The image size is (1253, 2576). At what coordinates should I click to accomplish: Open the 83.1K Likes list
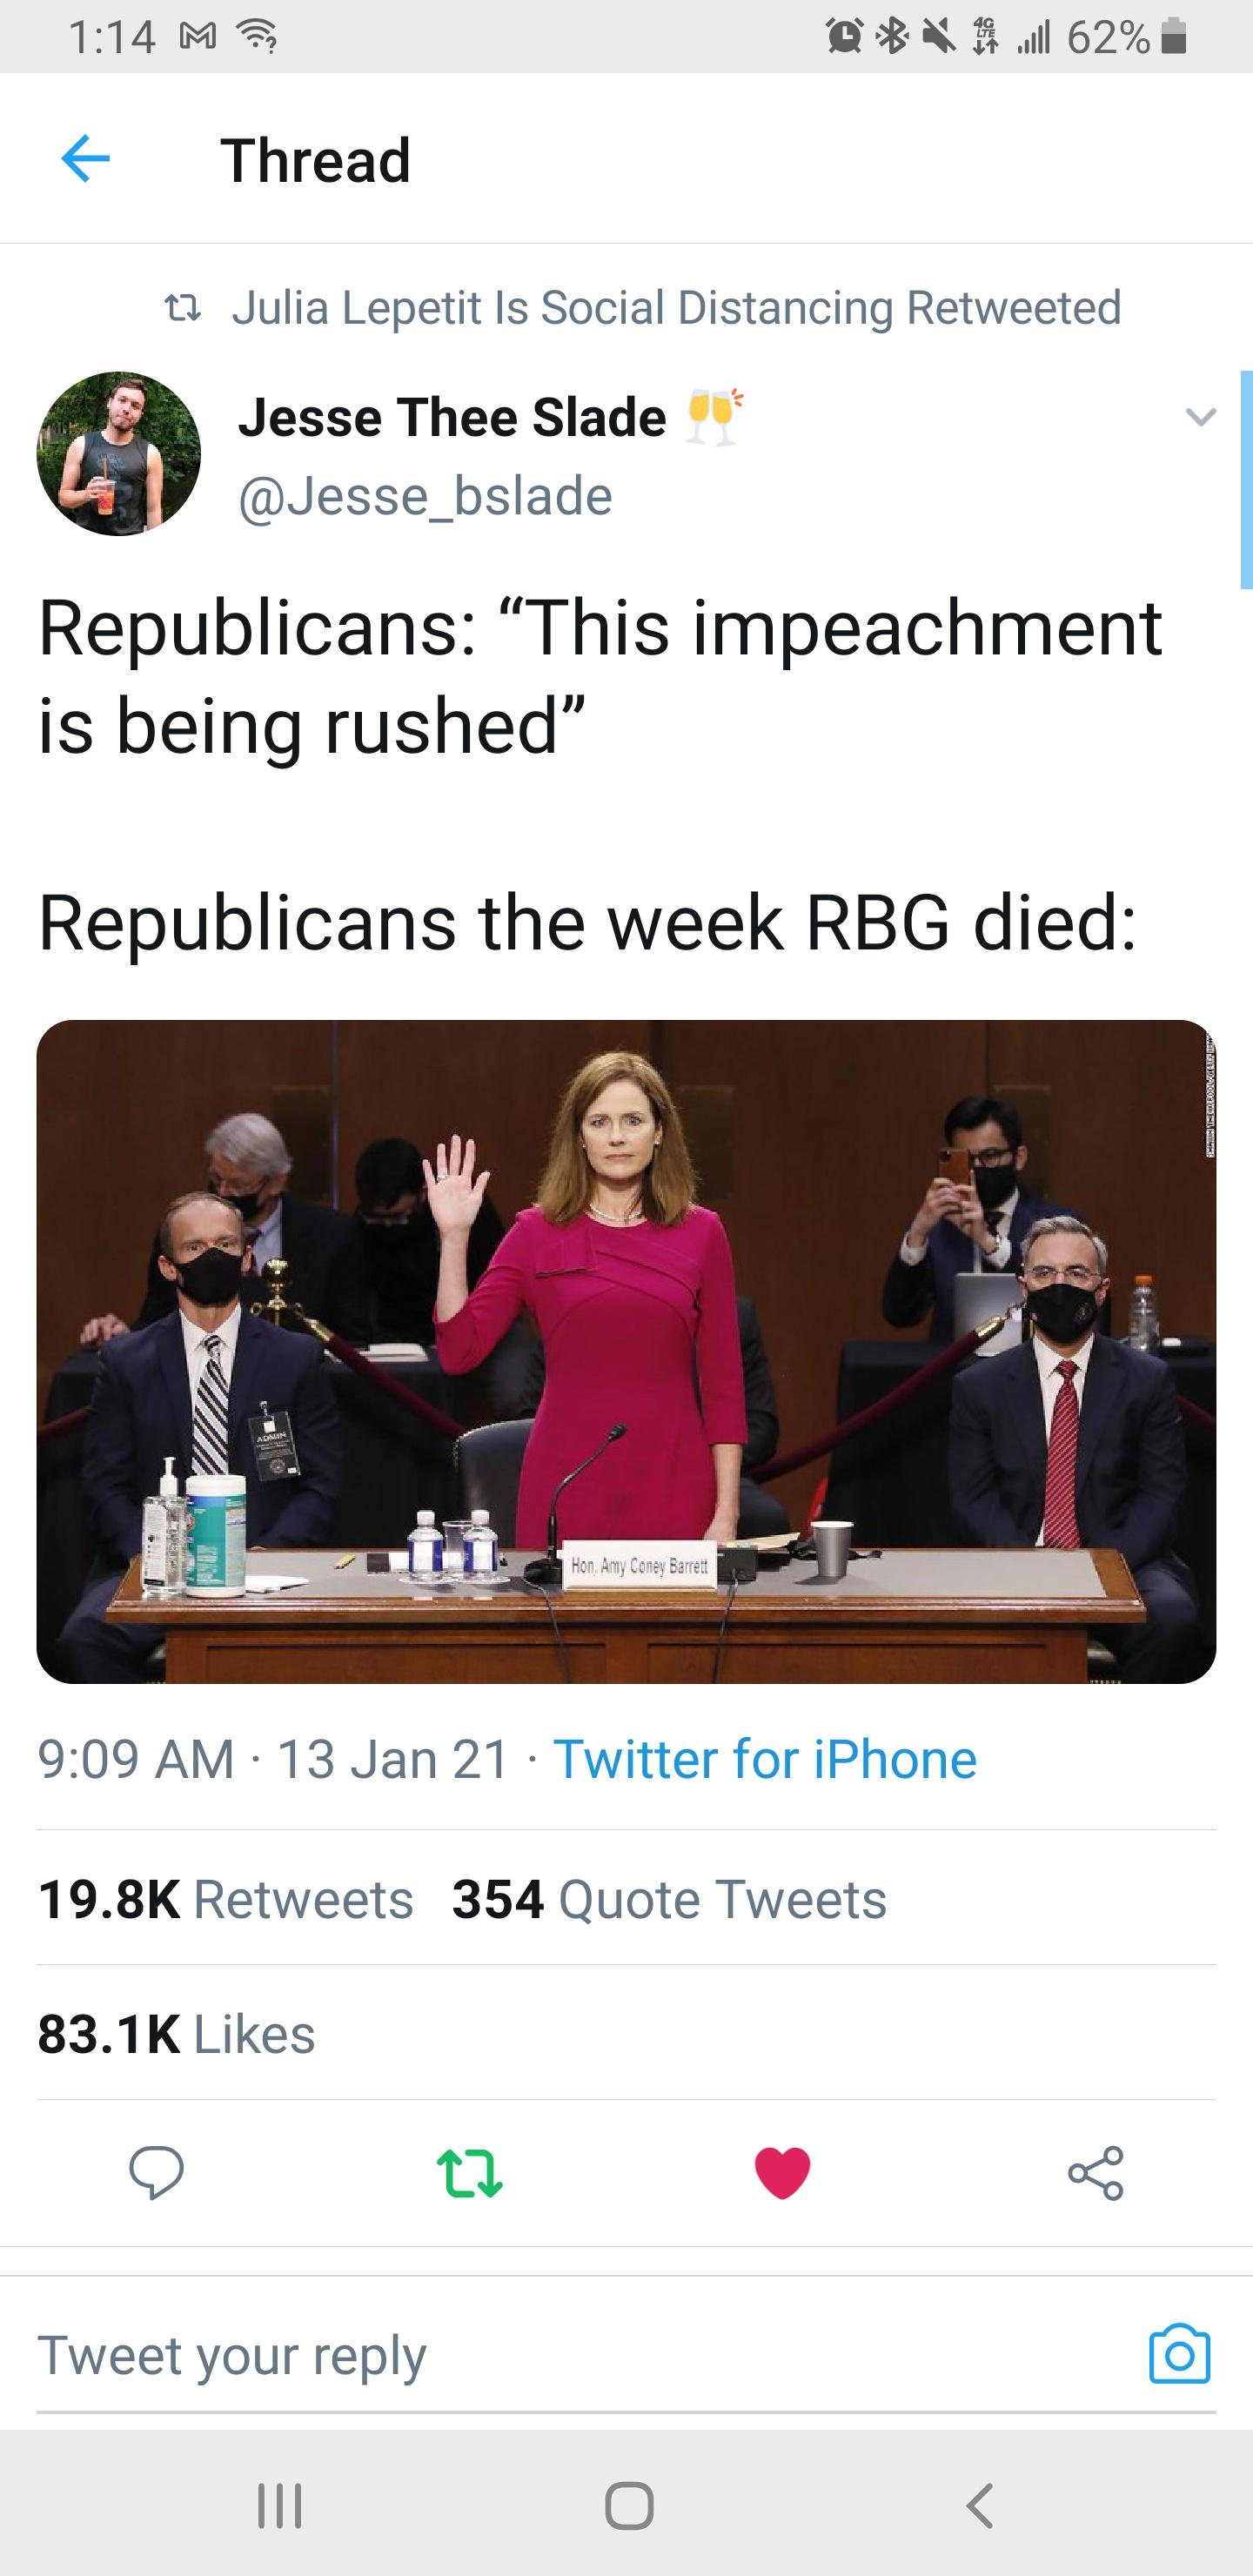pos(177,2034)
